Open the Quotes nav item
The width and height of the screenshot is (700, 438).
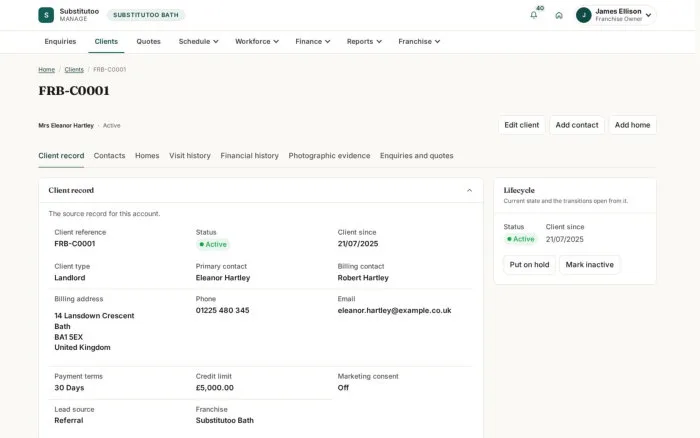click(148, 42)
